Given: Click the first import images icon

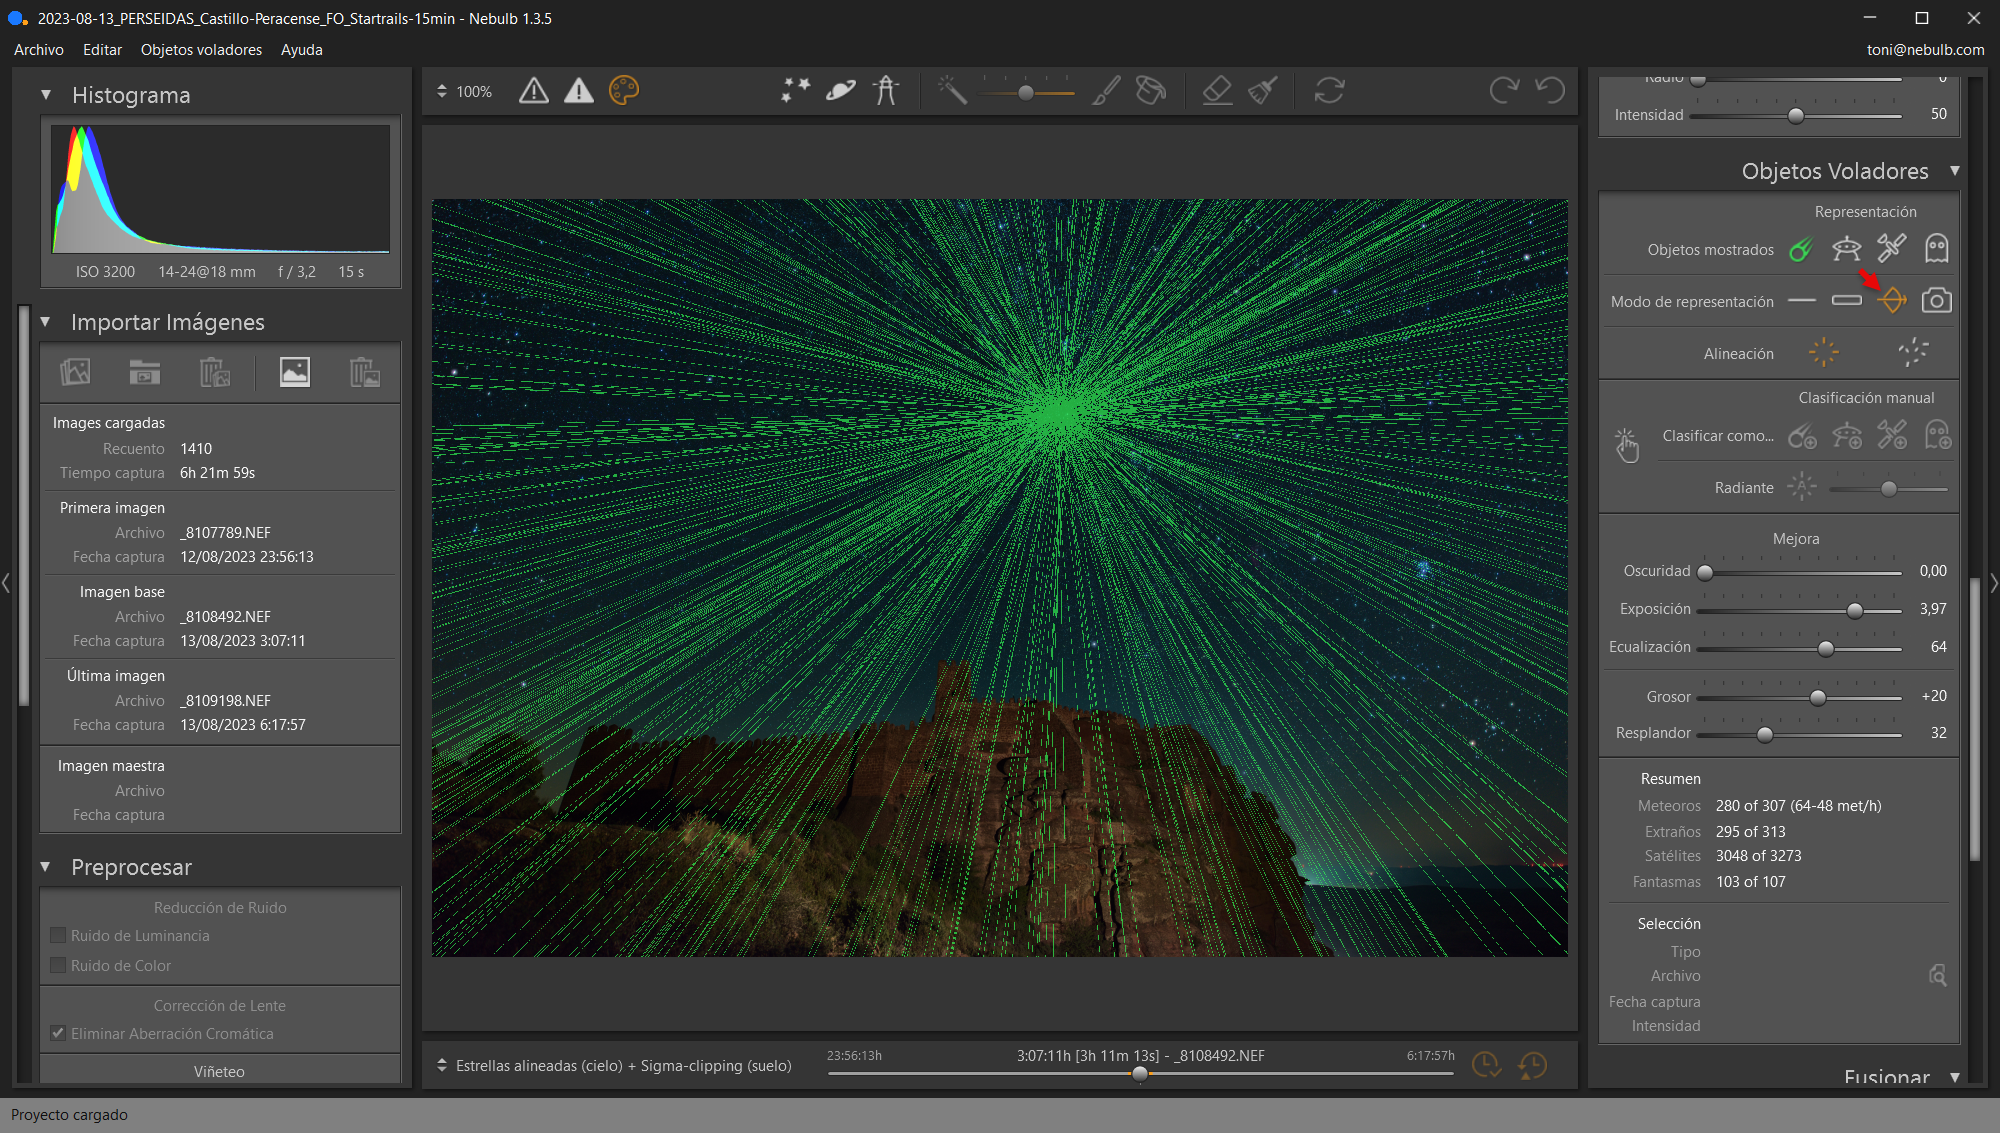Looking at the screenshot, I should tap(75, 372).
